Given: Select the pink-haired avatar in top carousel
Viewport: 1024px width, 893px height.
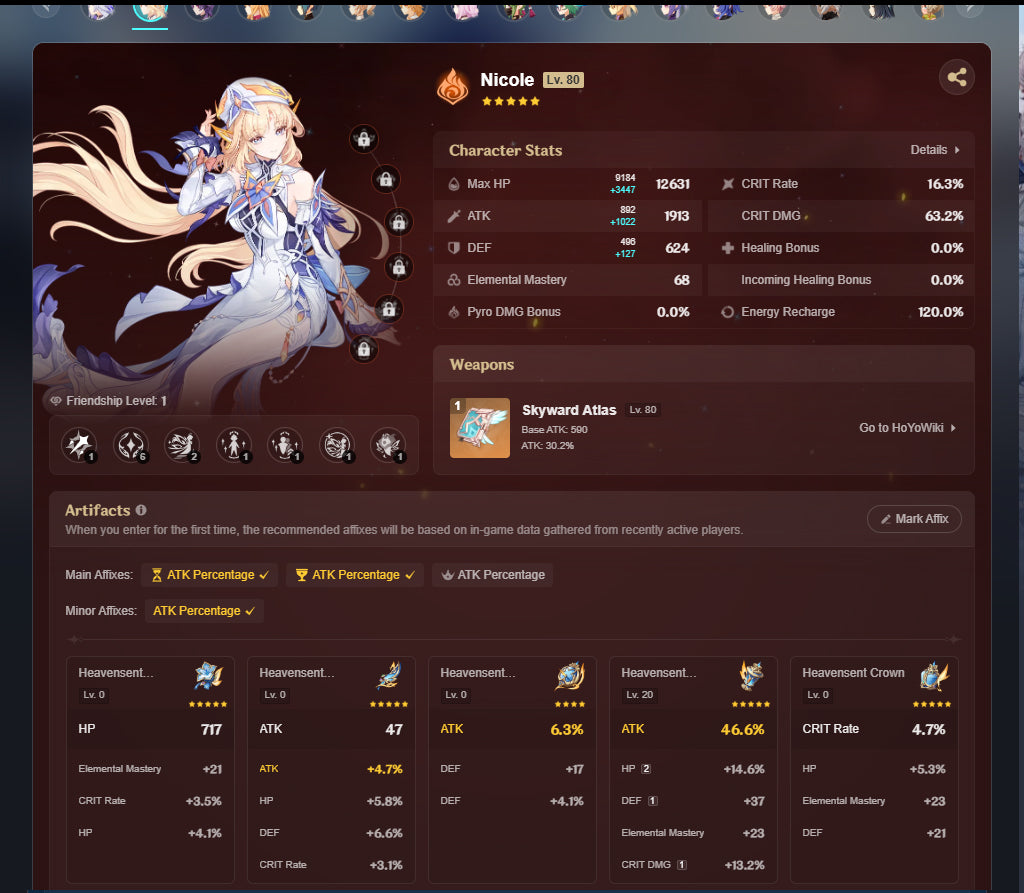Looking at the screenshot, I should coord(462,11).
